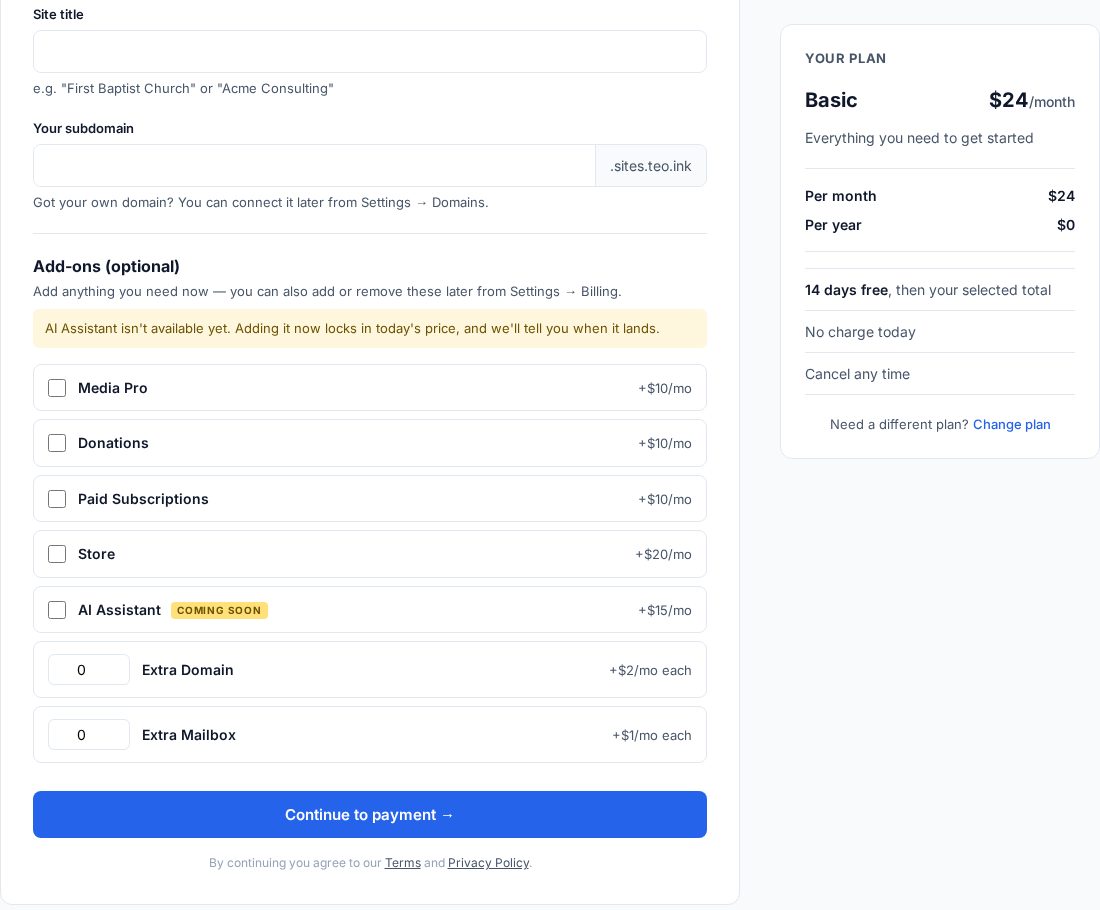This screenshot has width=1100, height=910.
Task: Click the Add-ons (optional) heading
Action: (106, 267)
